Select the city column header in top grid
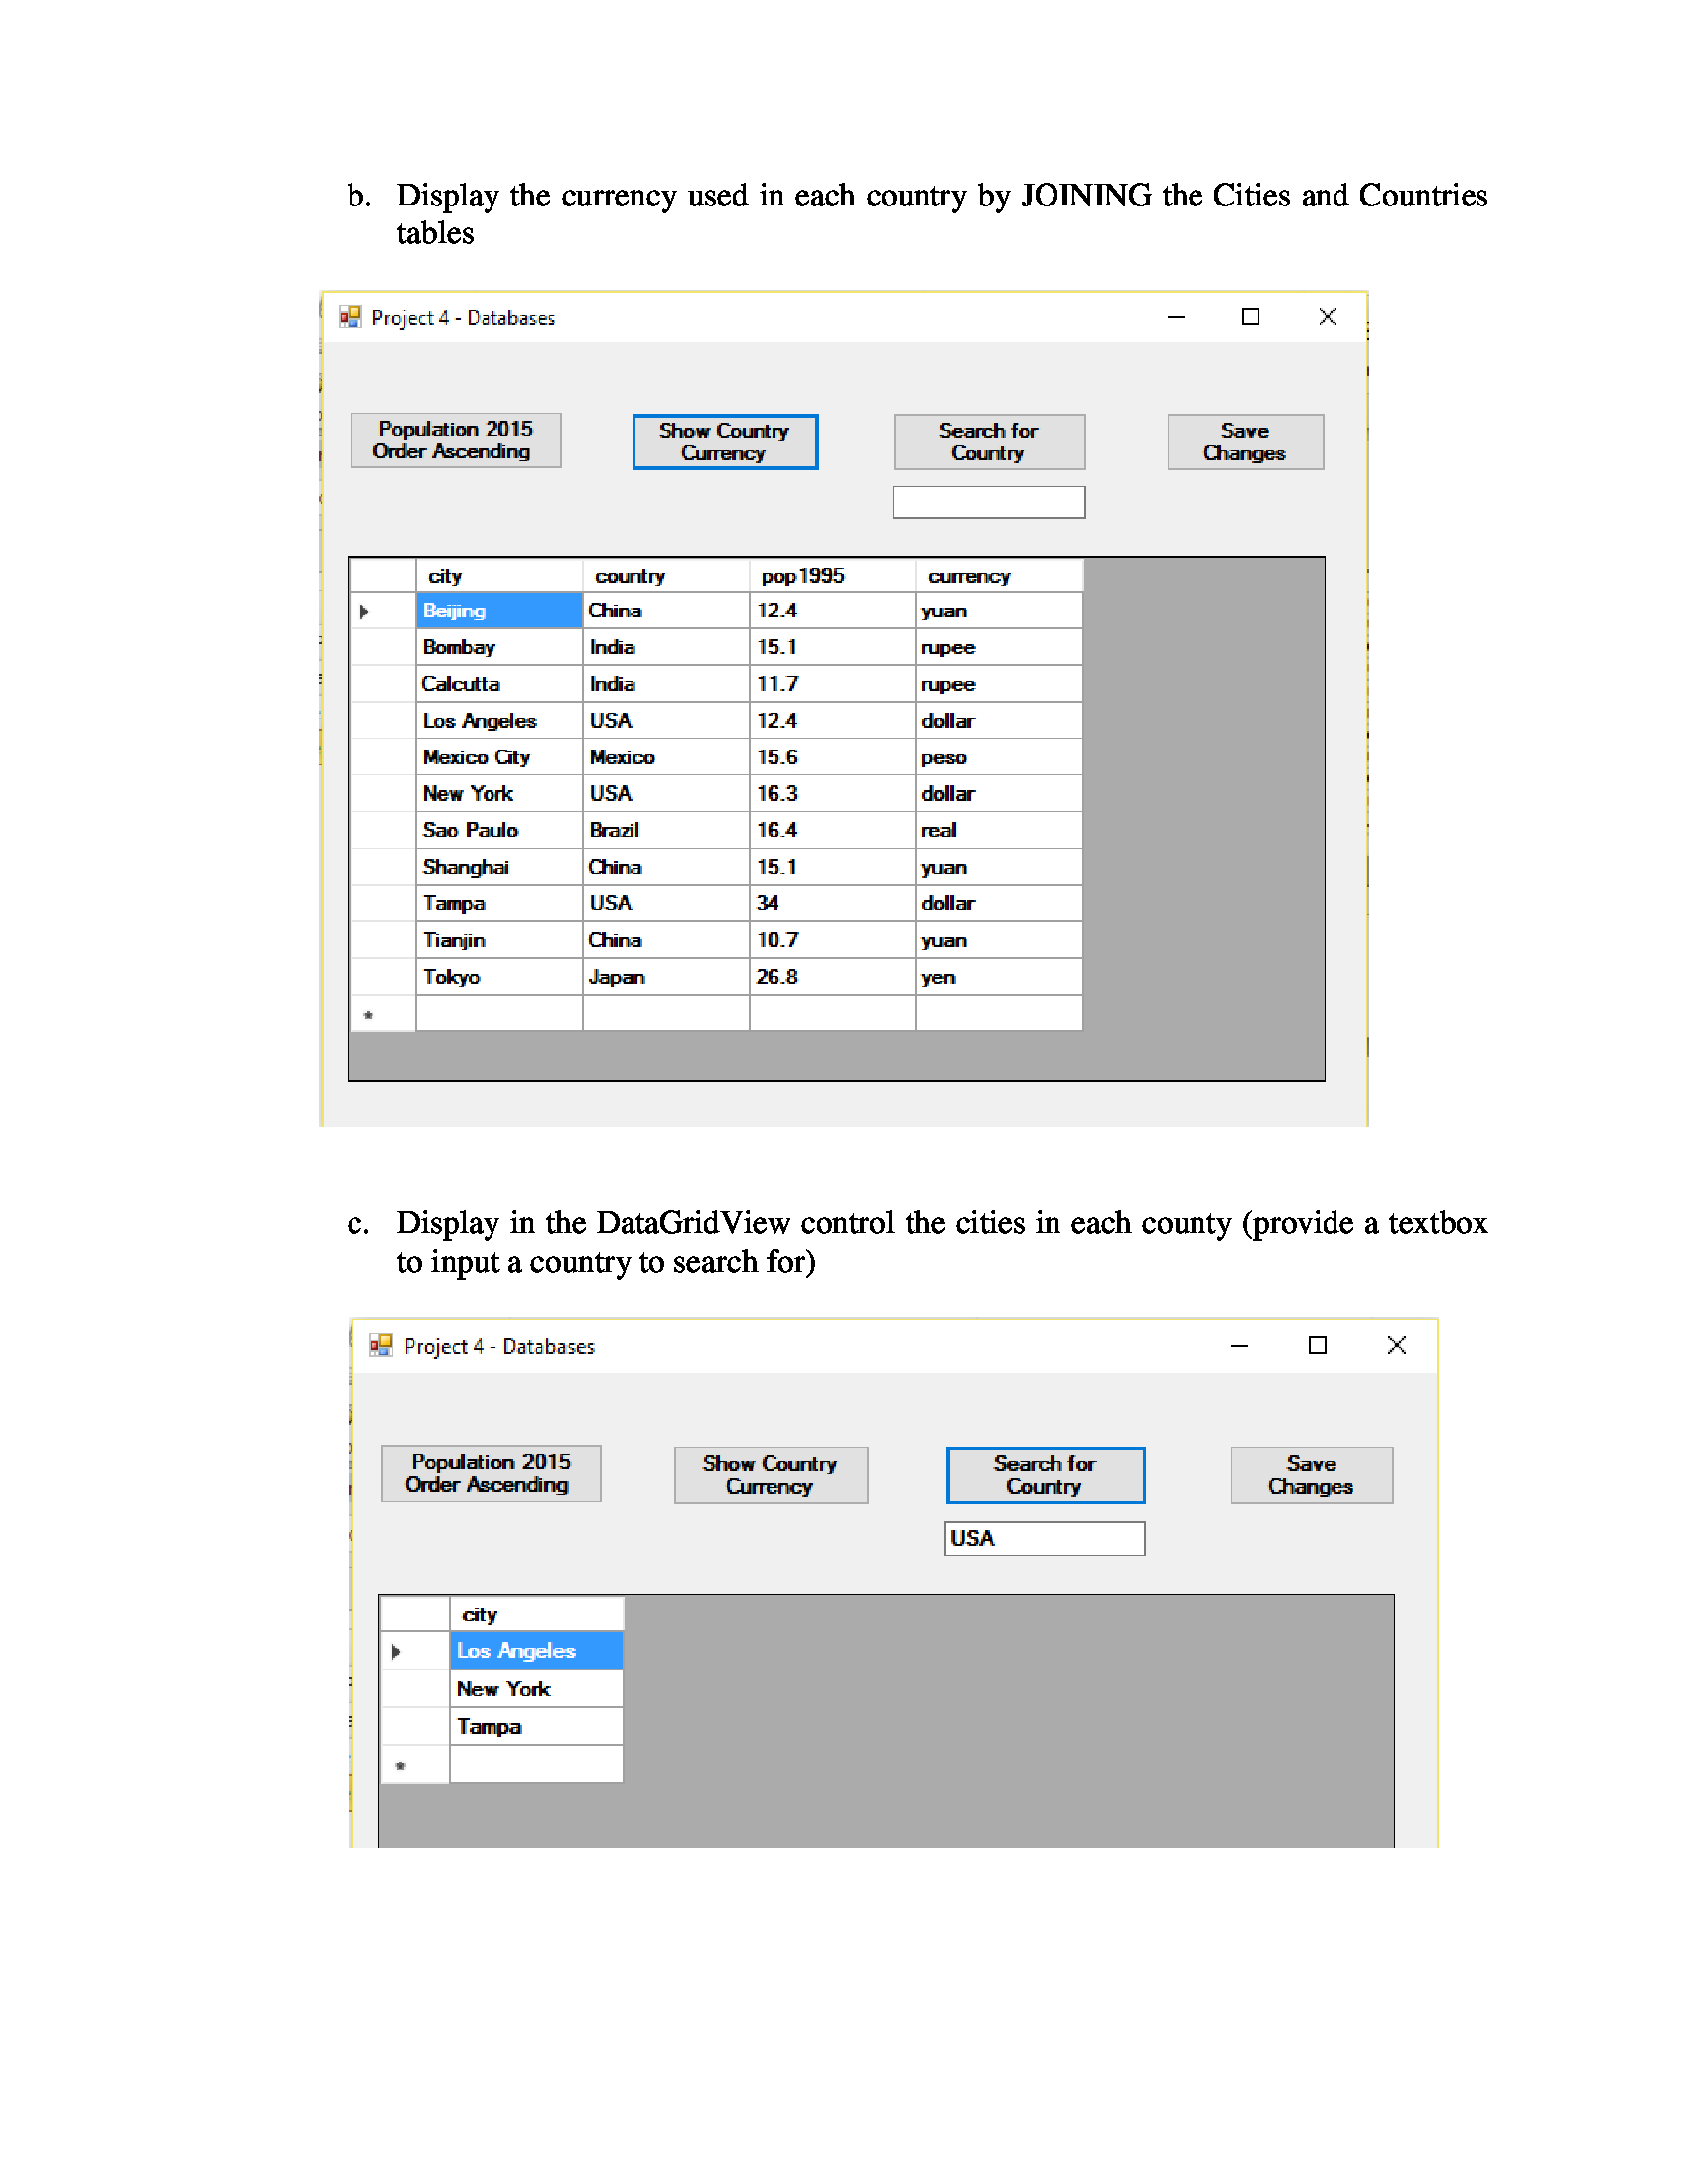Viewport: 1688px width, 2184px height. tap(446, 575)
